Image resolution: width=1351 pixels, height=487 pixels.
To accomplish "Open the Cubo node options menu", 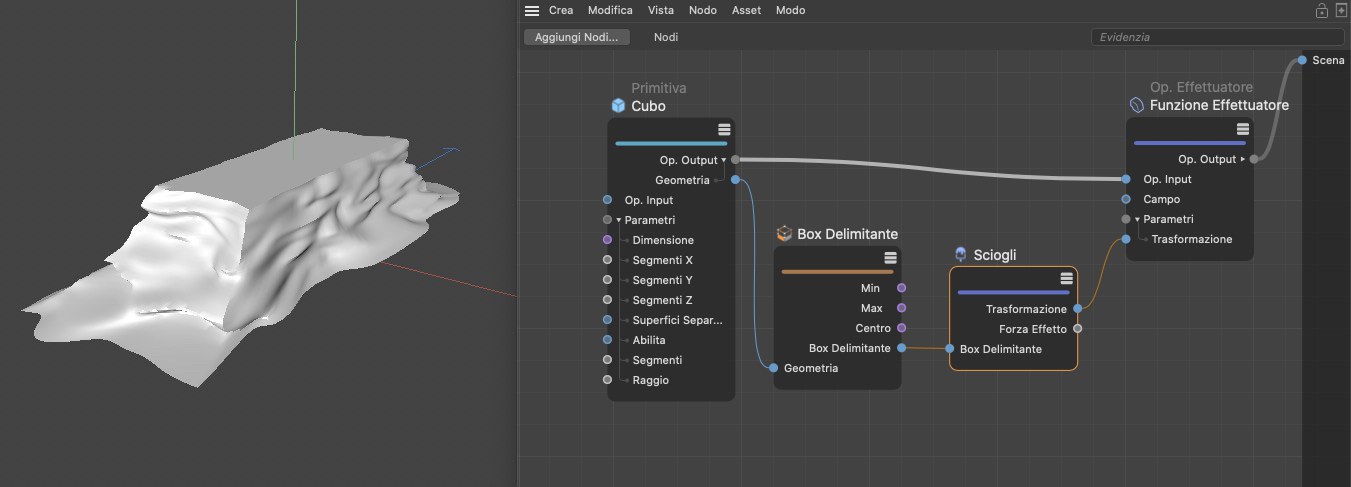I will pos(724,130).
